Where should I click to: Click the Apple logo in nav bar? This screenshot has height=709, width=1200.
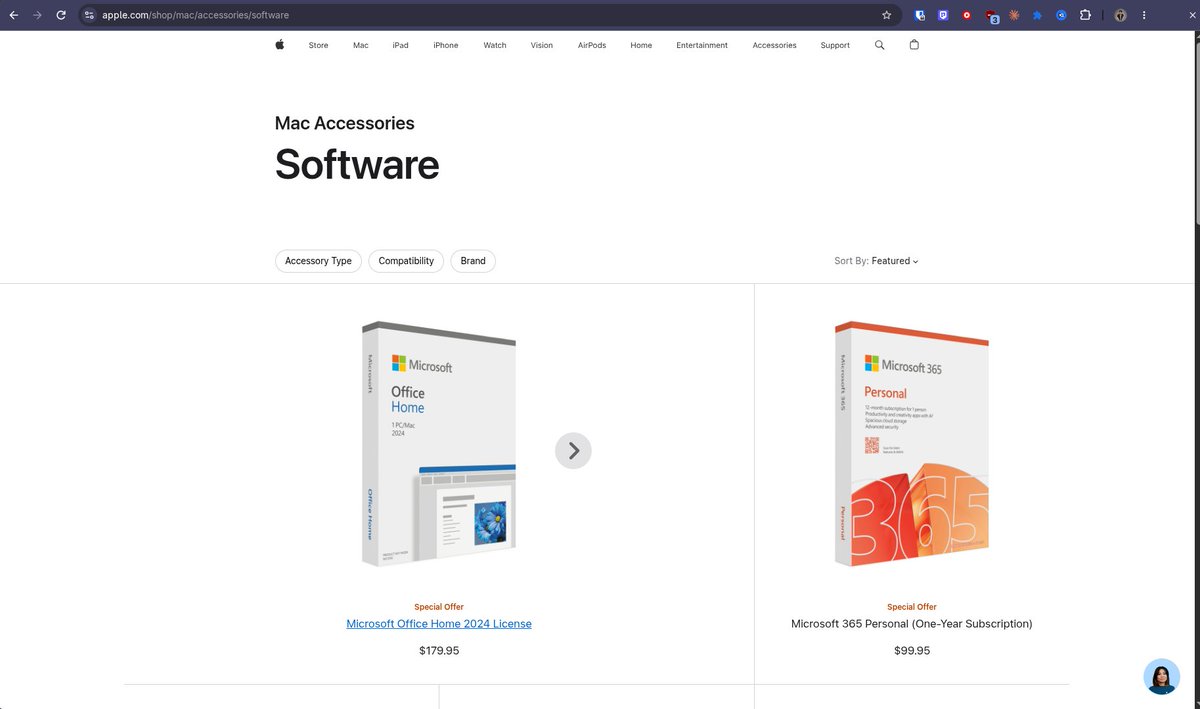(x=280, y=44)
